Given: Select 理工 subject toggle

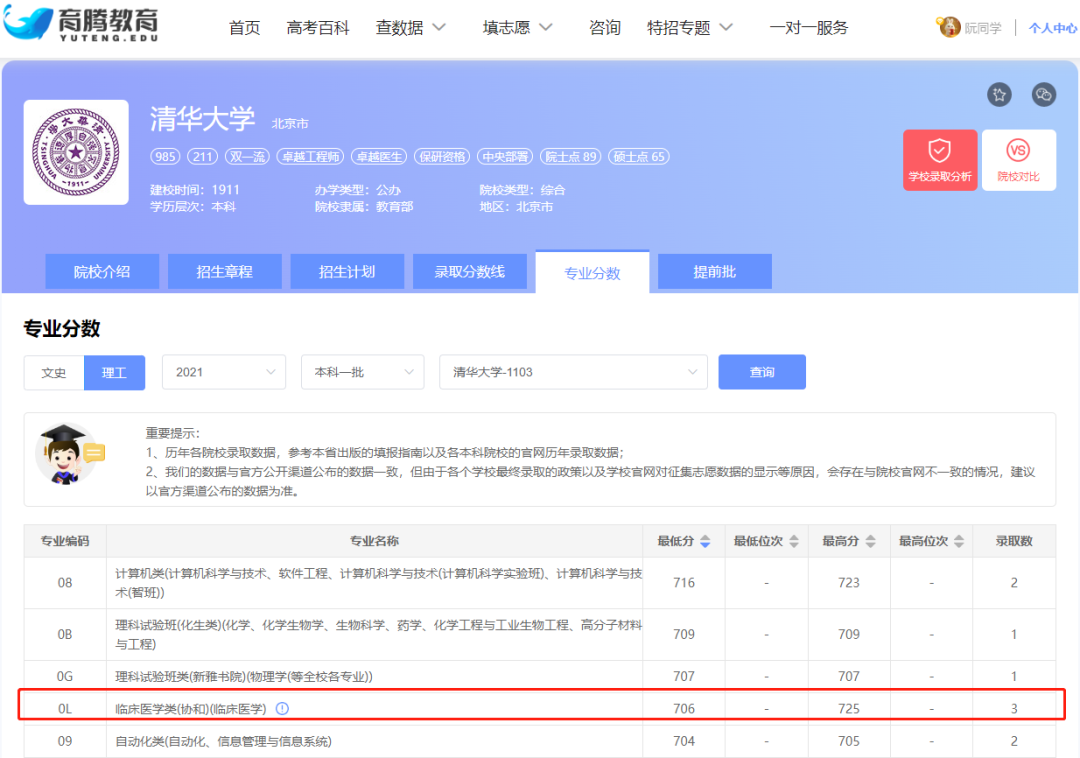Looking at the screenshot, I should [x=114, y=372].
